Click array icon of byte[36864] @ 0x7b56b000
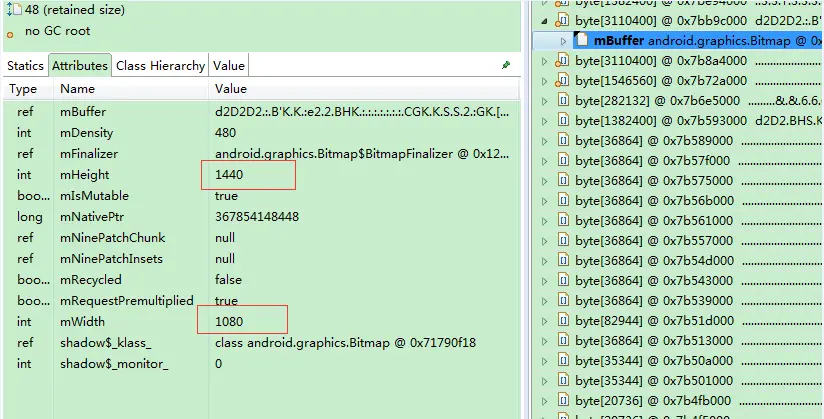This screenshot has height=419, width=824. click(563, 201)
